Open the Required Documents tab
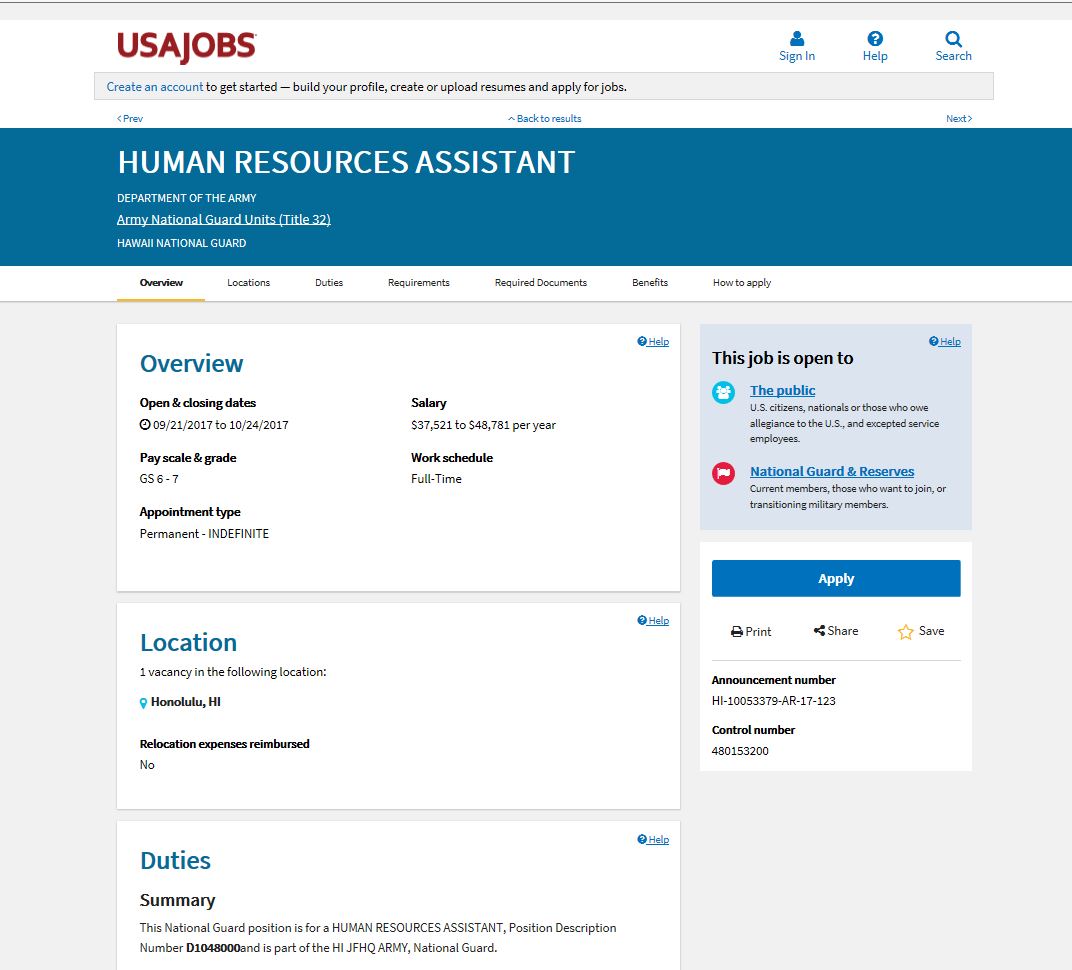The image size is (1072, 970). coord(541,283)
